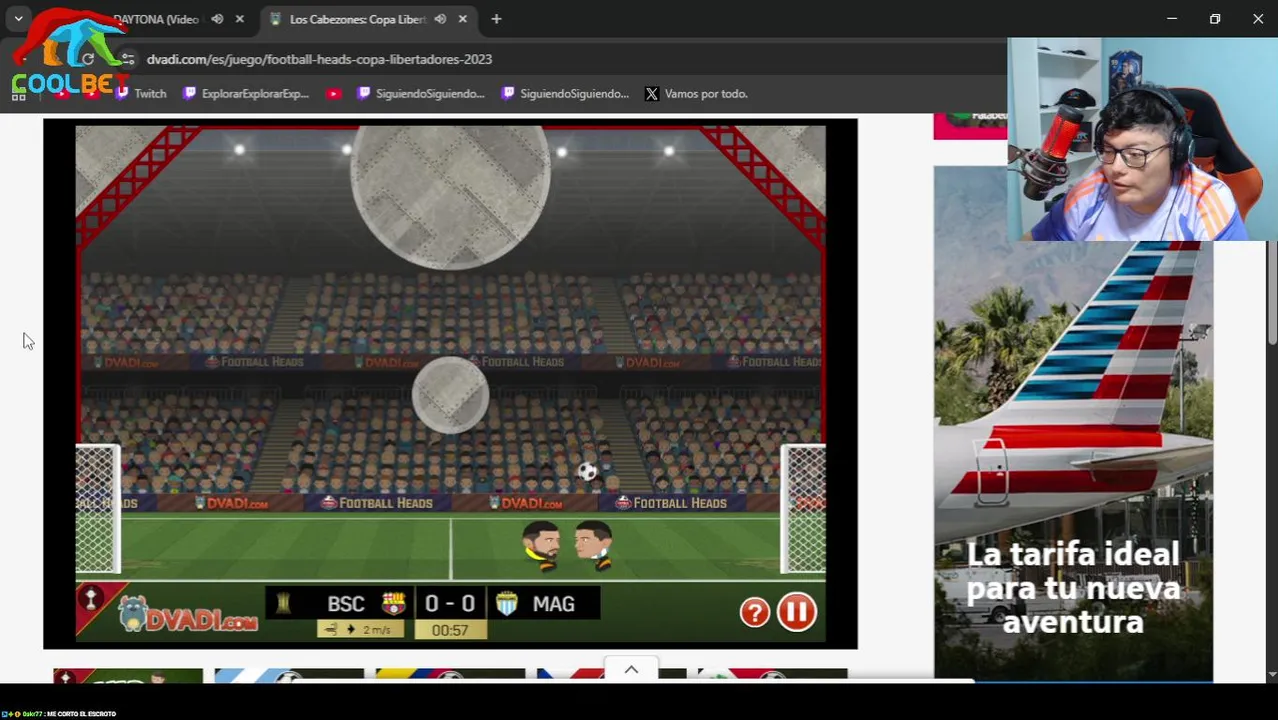Open the first SiguiendoSiguiendo... bookmark
1278x720 pixels.
[421, 93]
